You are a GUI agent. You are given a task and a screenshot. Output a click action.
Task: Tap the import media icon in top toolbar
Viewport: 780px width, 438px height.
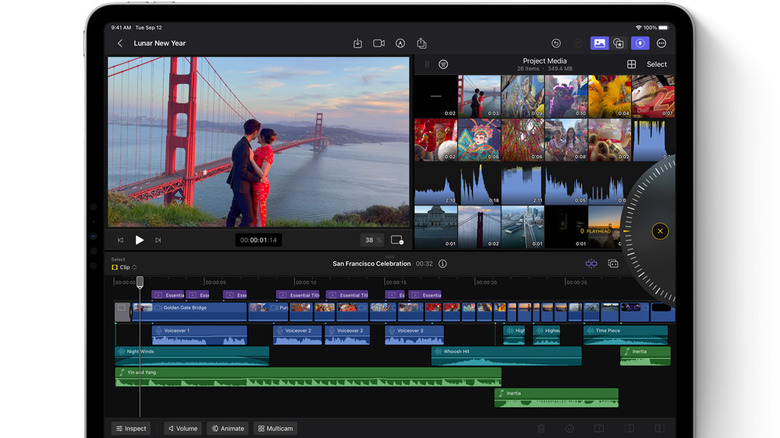coord(358,43)
